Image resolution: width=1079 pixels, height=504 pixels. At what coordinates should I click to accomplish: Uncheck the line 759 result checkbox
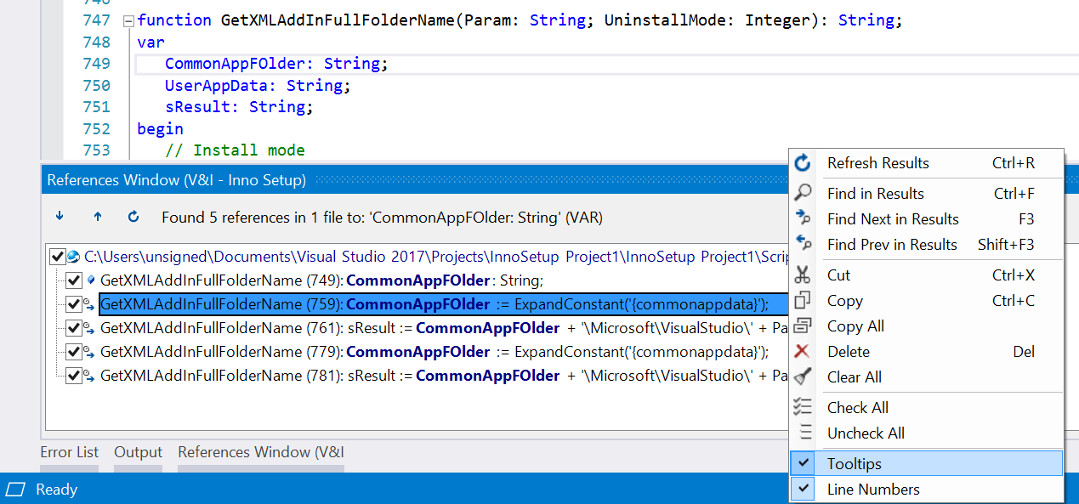pyautogui.click(x=74, y=304)
